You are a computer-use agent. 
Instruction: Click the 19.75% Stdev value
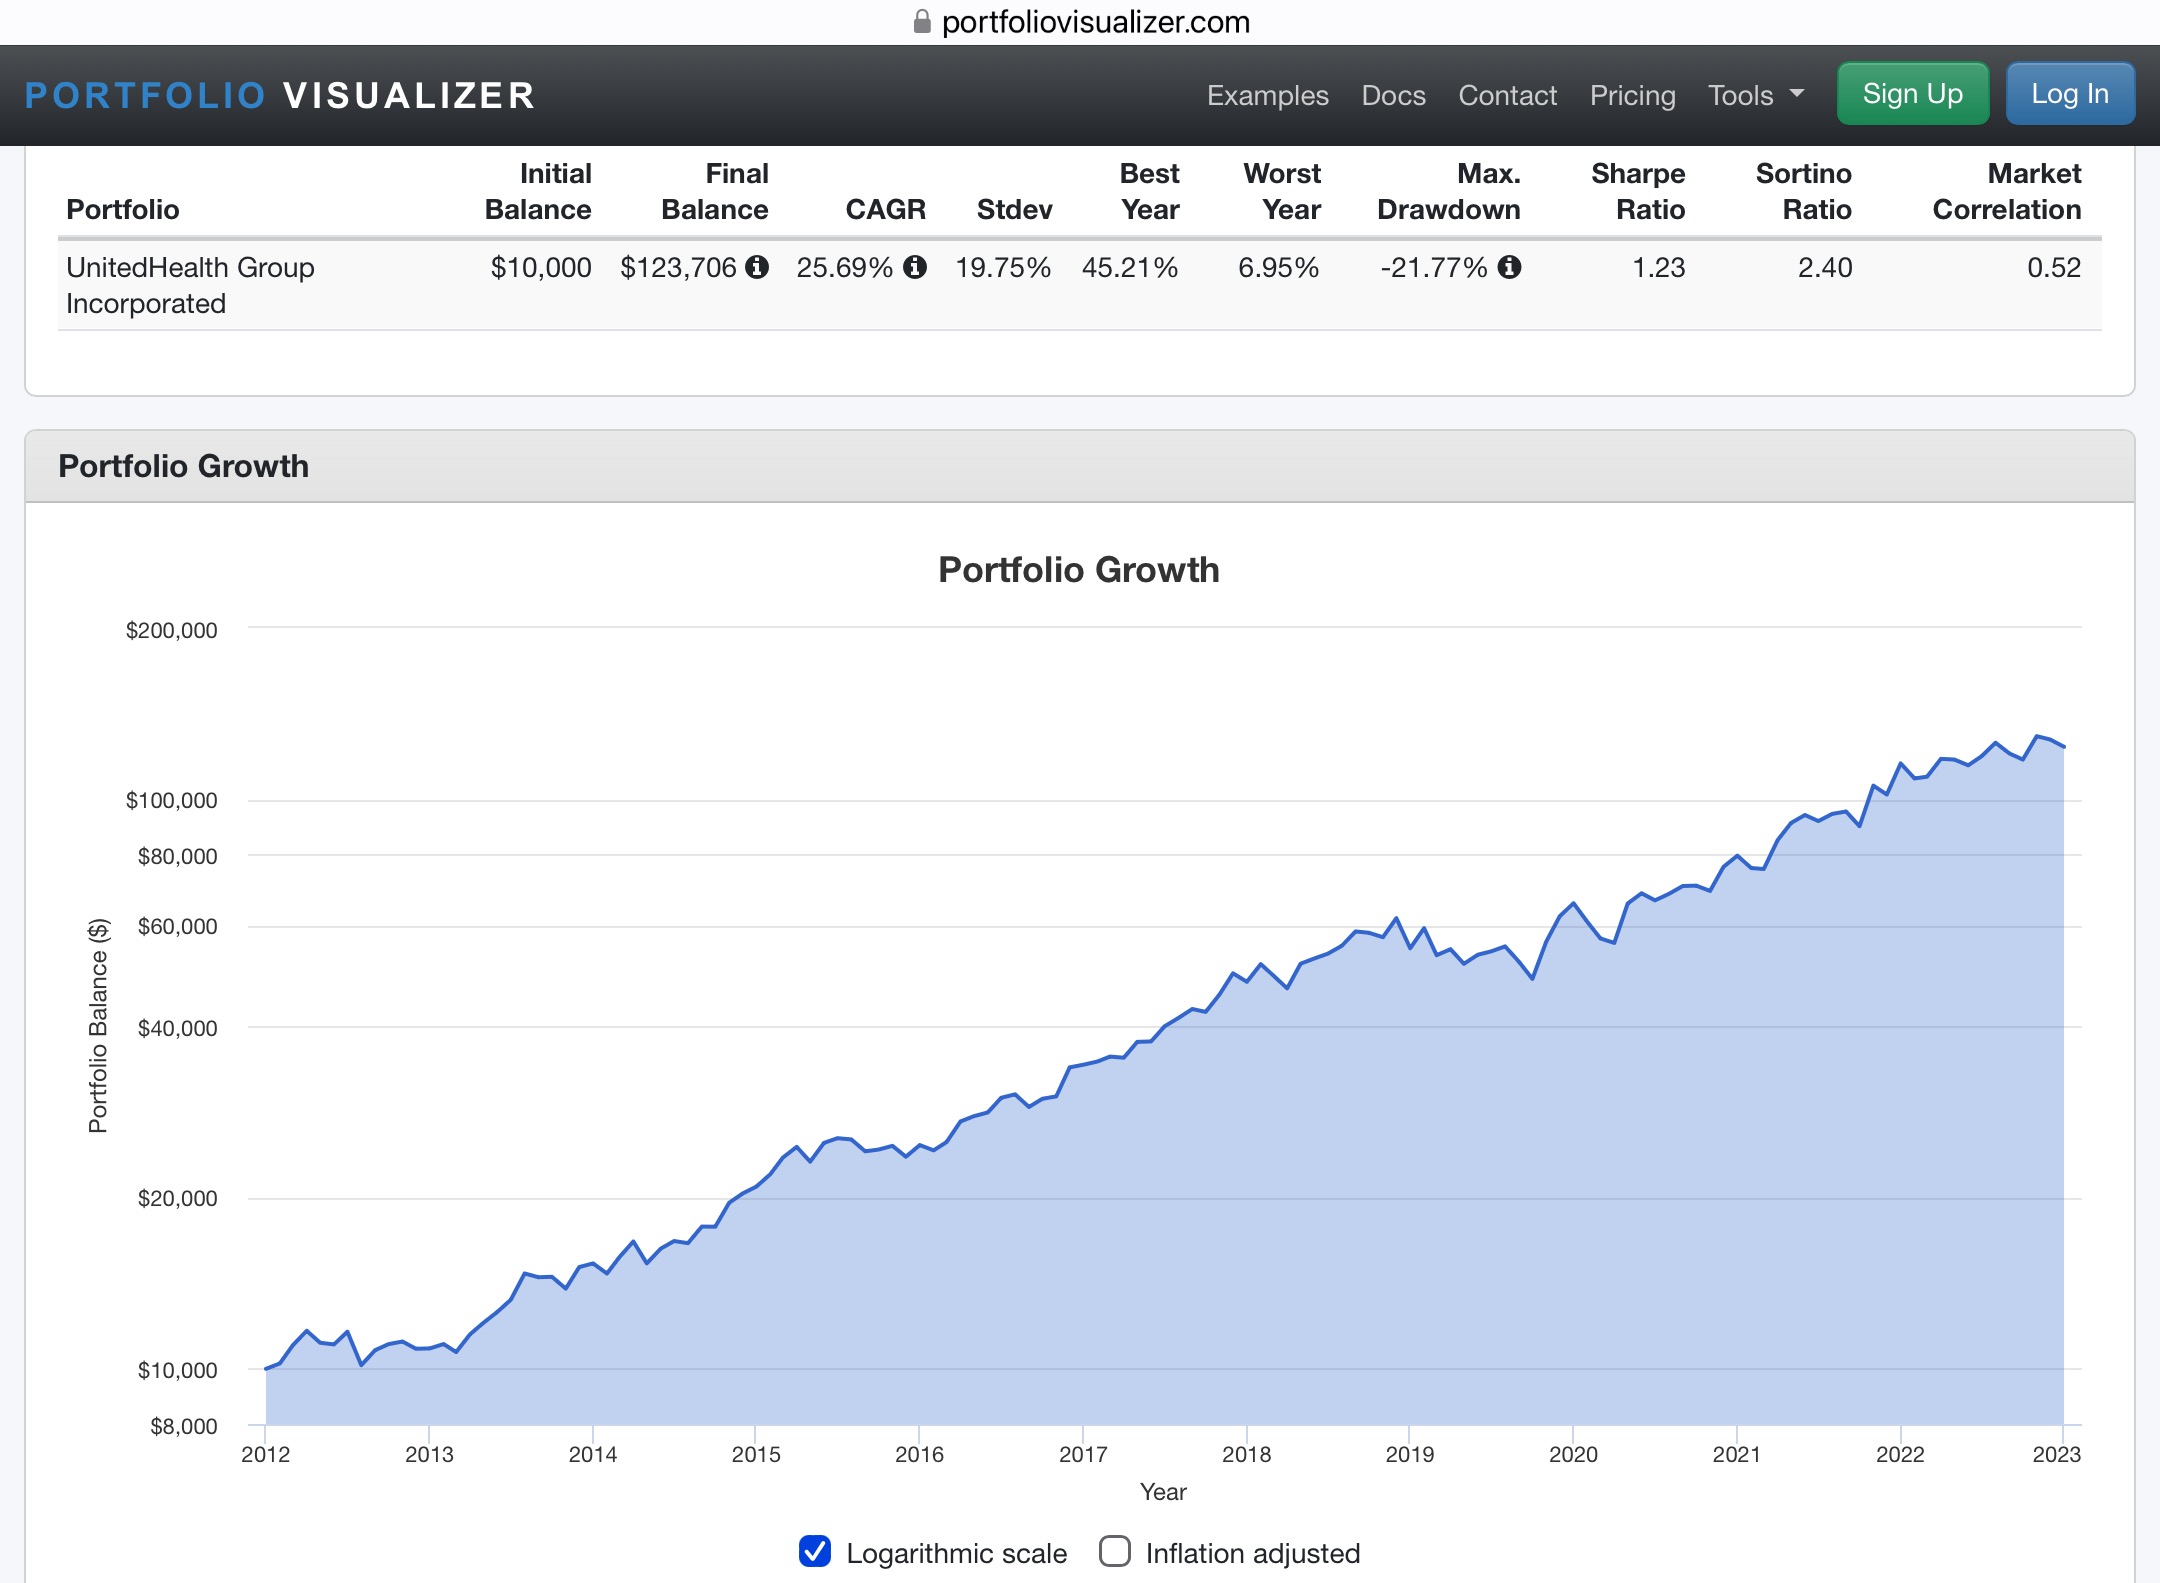(1003, 267)
